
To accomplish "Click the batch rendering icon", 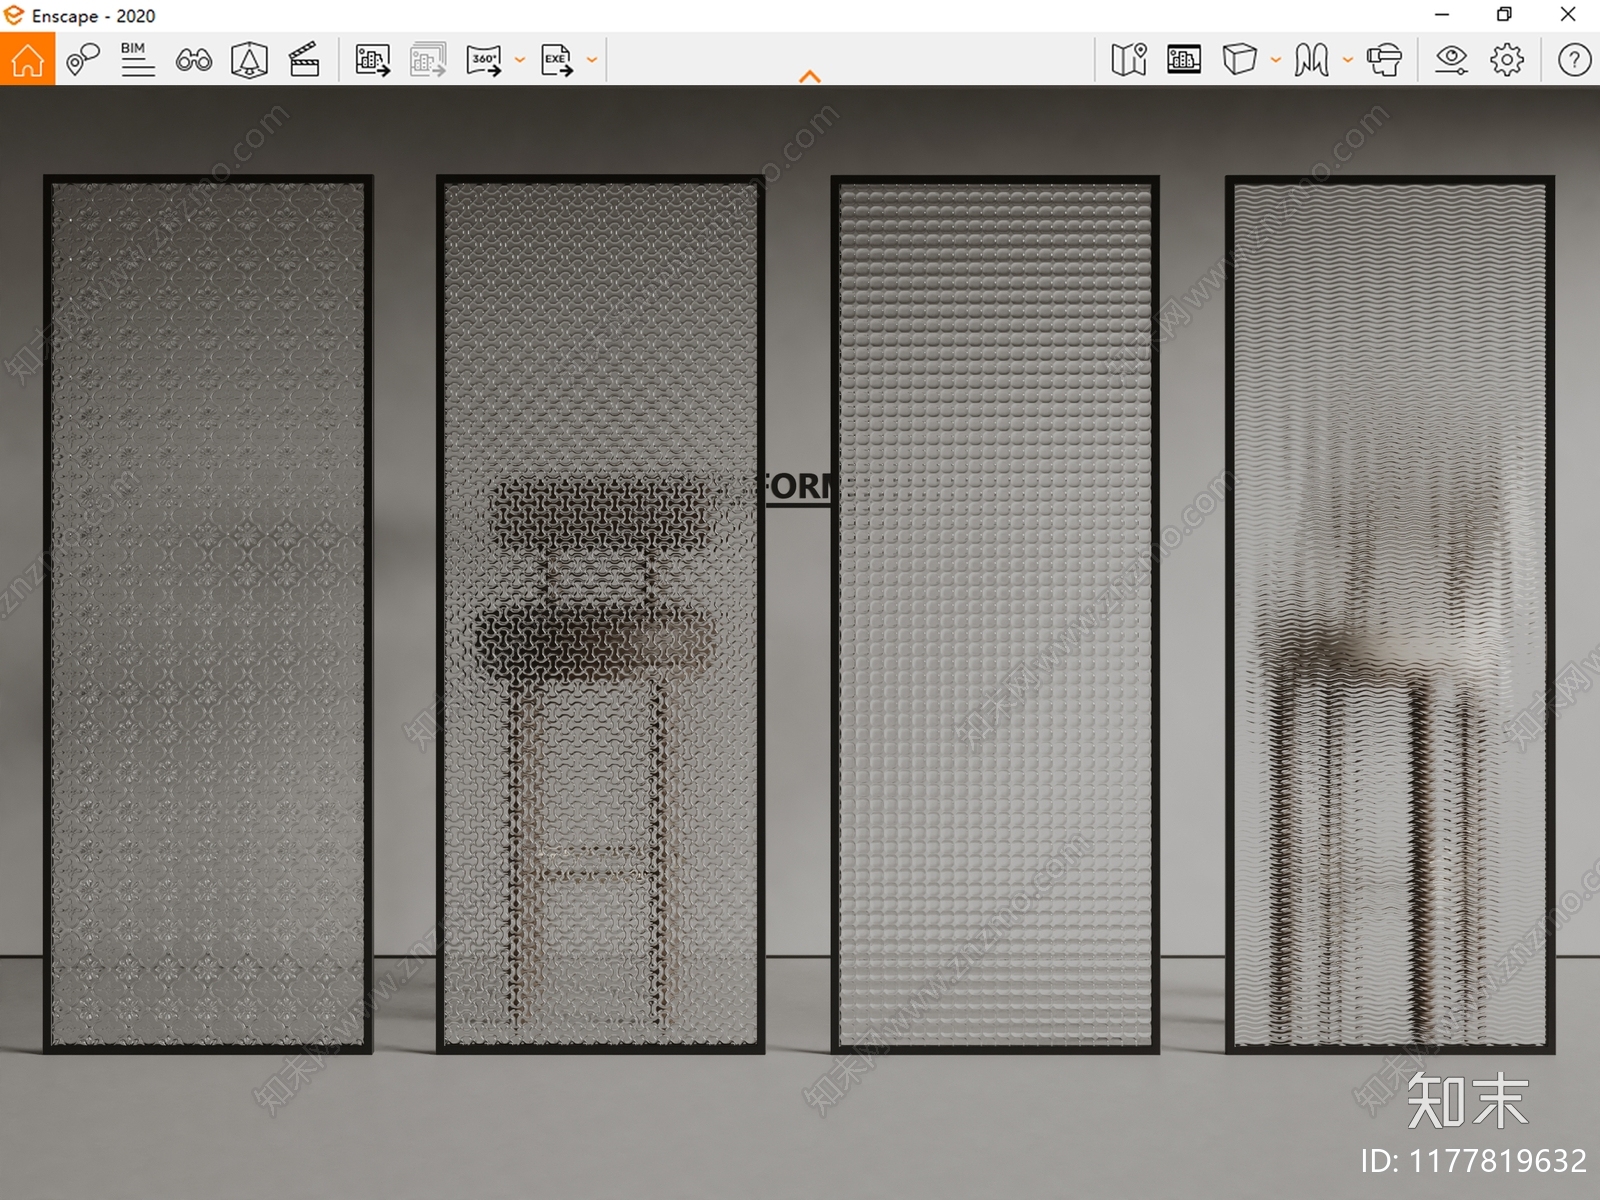I will pyautogui.click(x=428, y=60).
